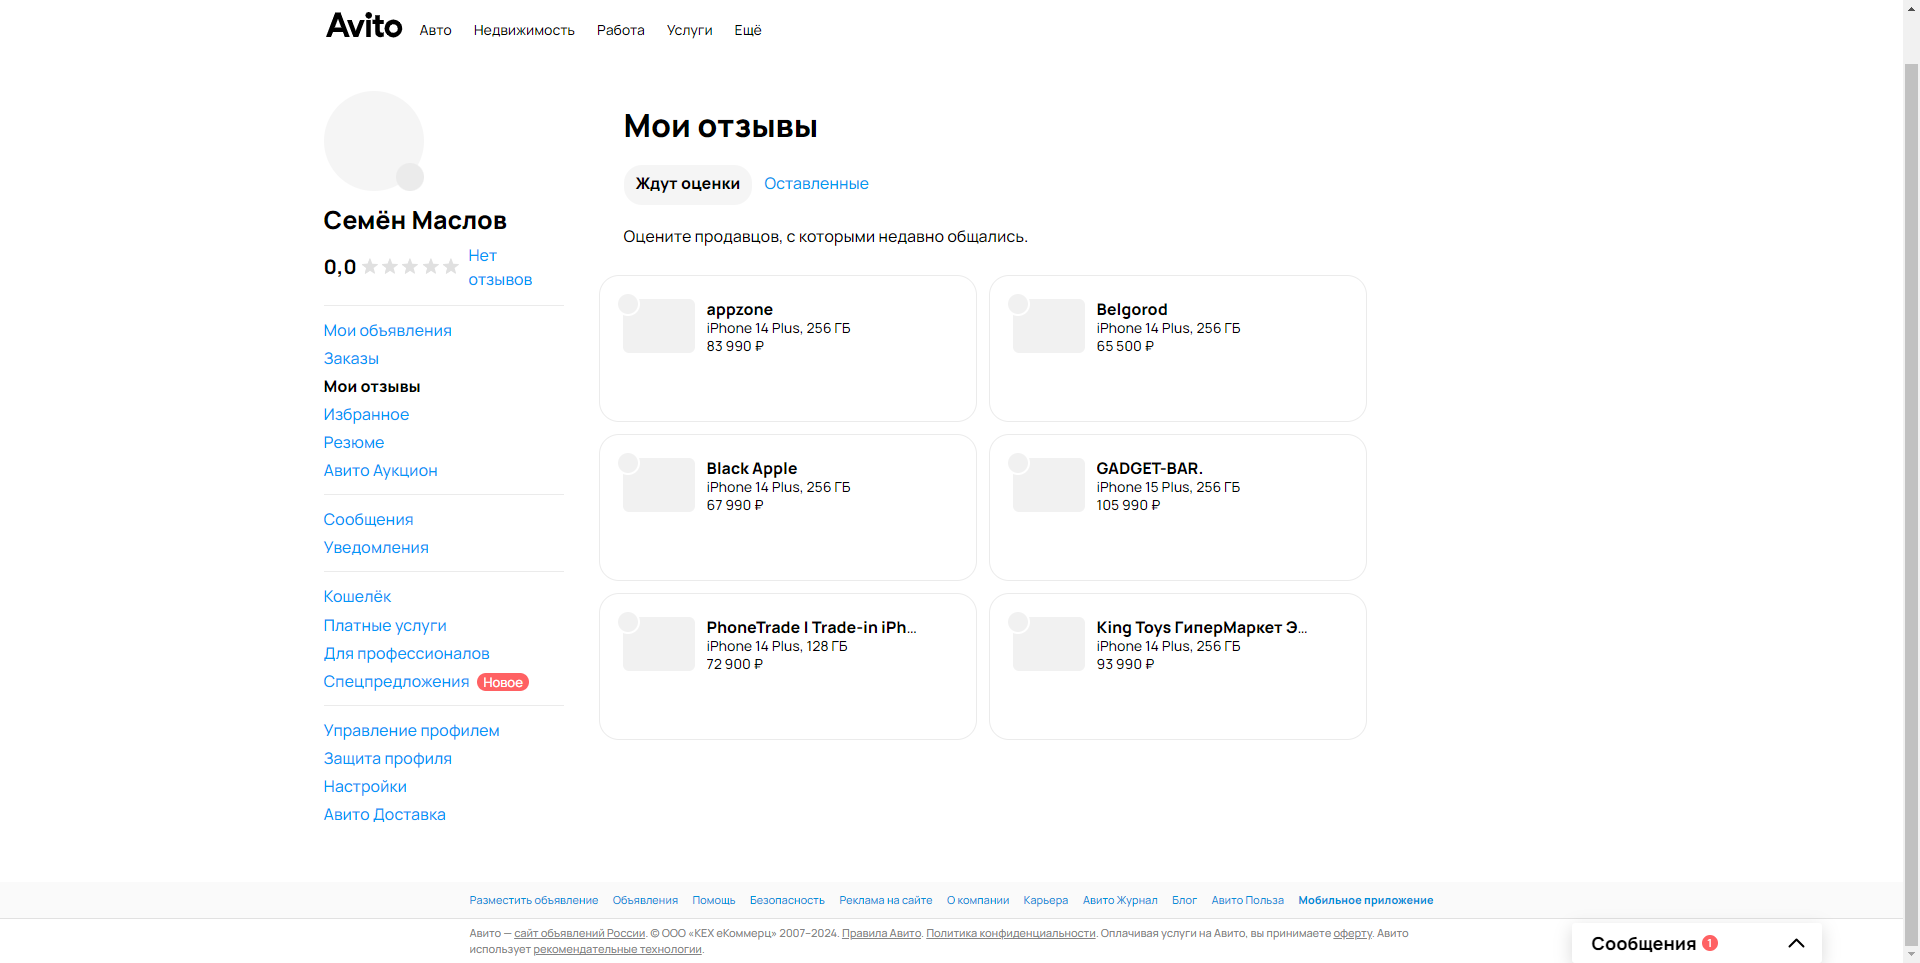Open Сообщения in the sidebar

point(368,520)
